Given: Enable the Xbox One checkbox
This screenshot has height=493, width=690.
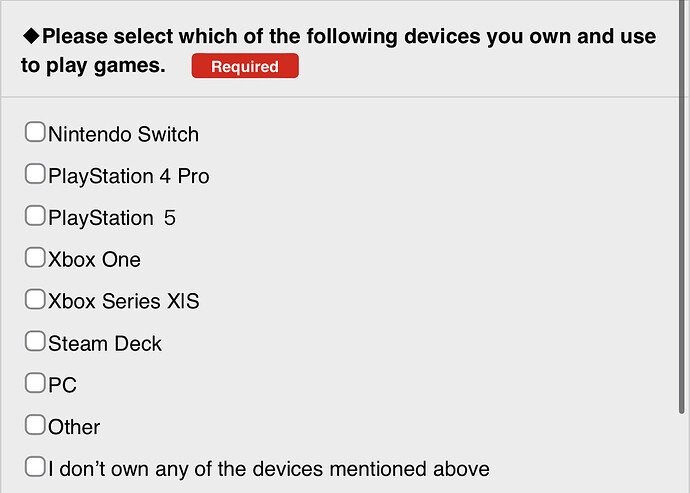Looking at the screenshot, I should 35,258.
